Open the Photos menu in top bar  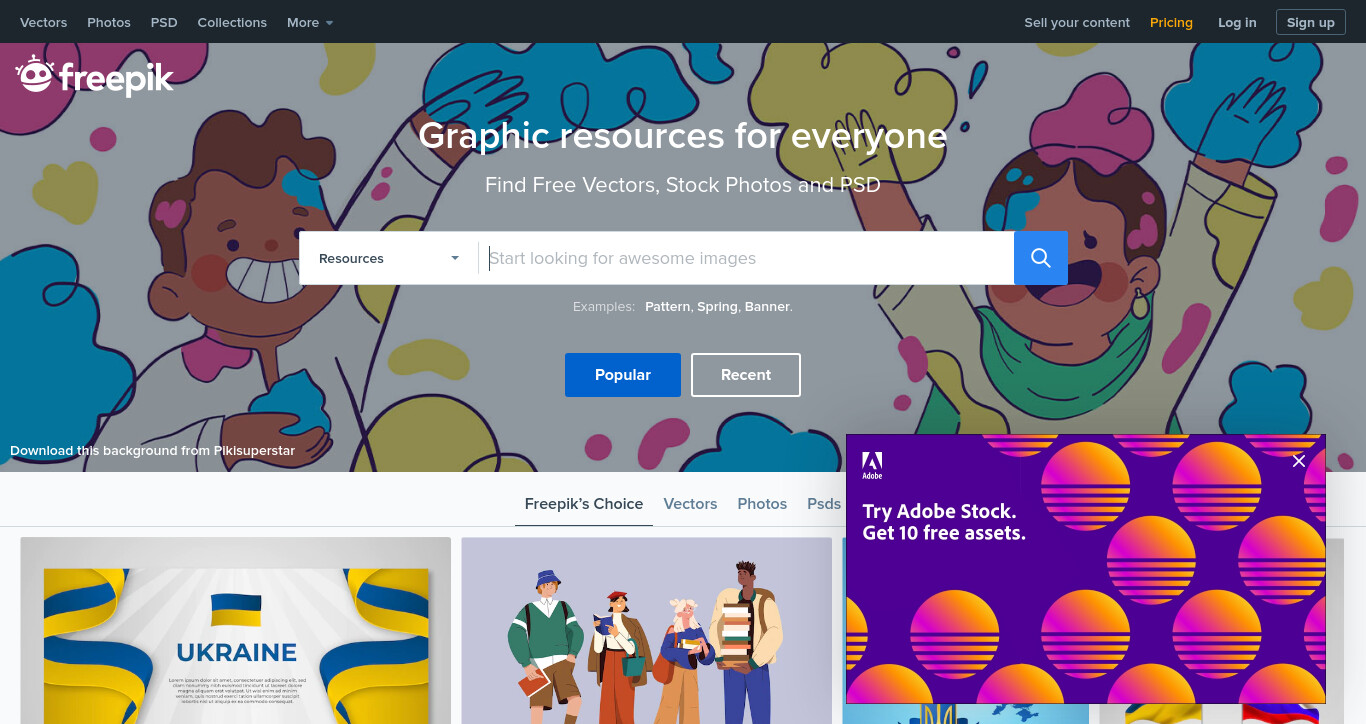109,22
